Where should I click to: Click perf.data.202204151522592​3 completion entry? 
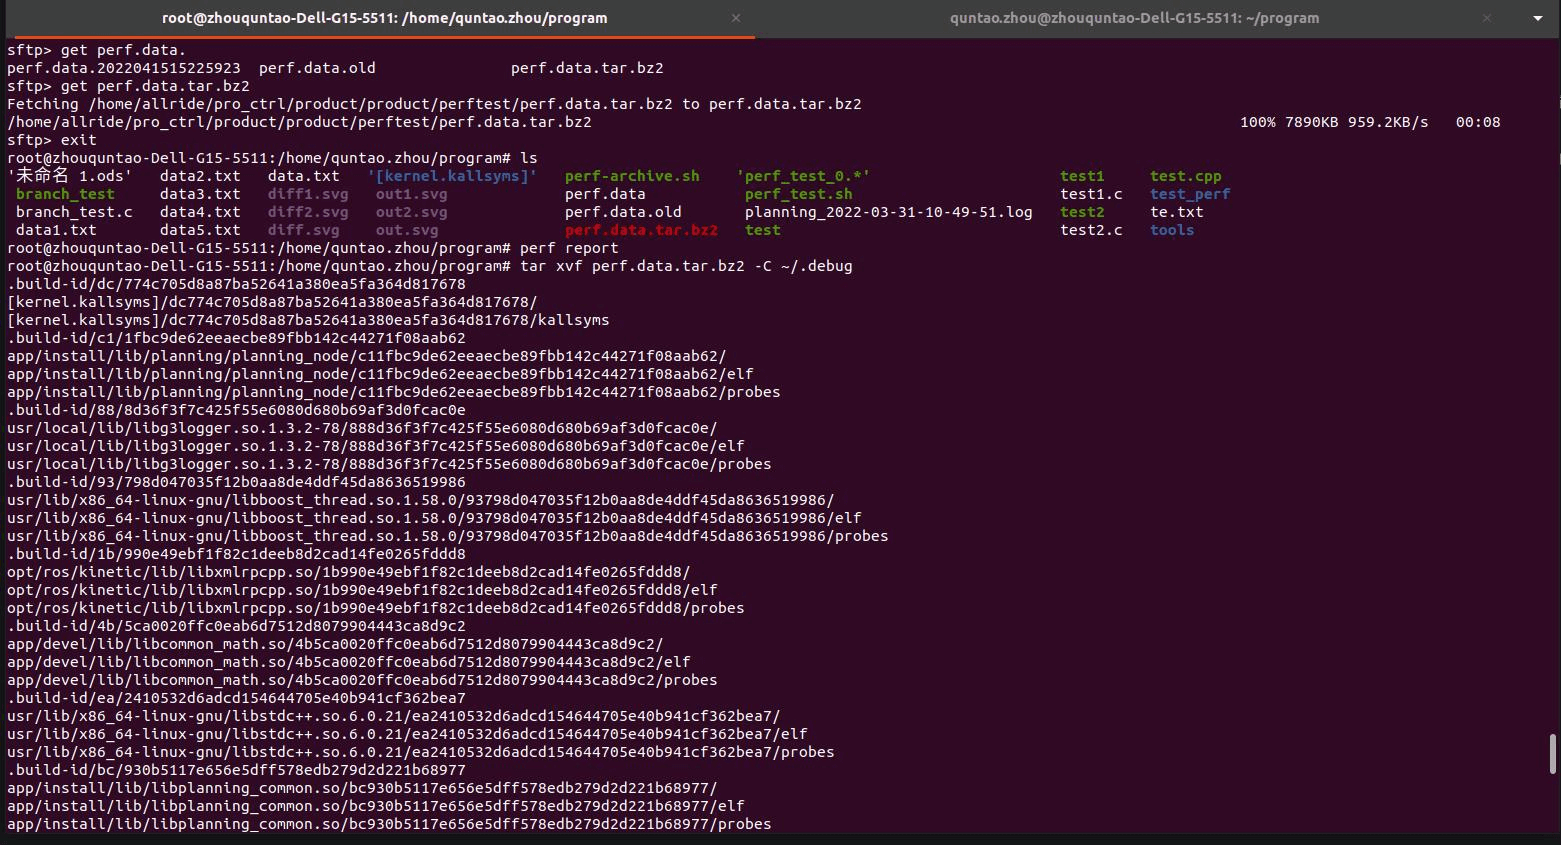pos(124,68)
